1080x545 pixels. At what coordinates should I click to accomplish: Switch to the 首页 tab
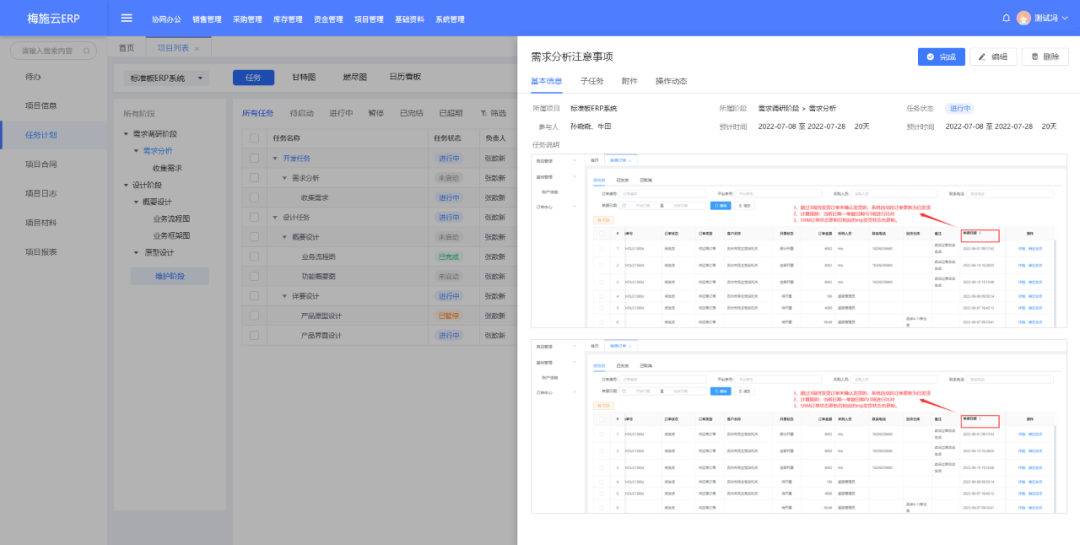point(126,48)
